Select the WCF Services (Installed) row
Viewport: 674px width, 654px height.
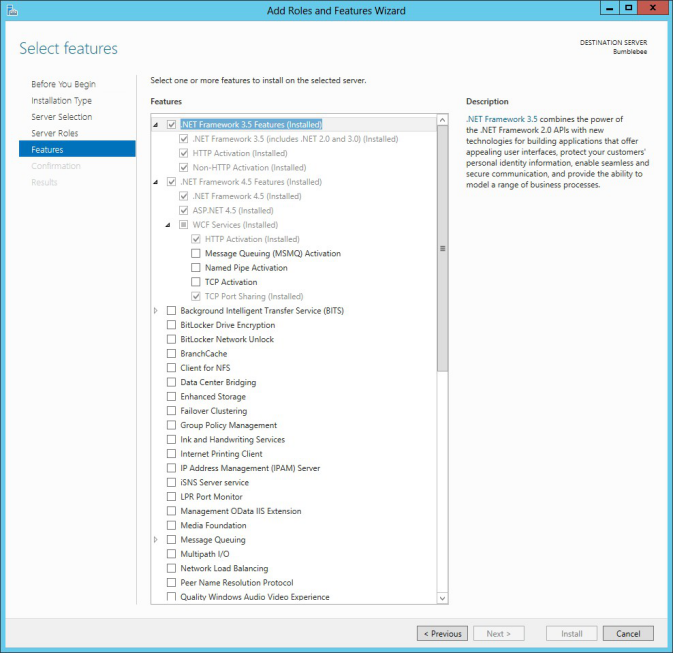coord(235,225)
